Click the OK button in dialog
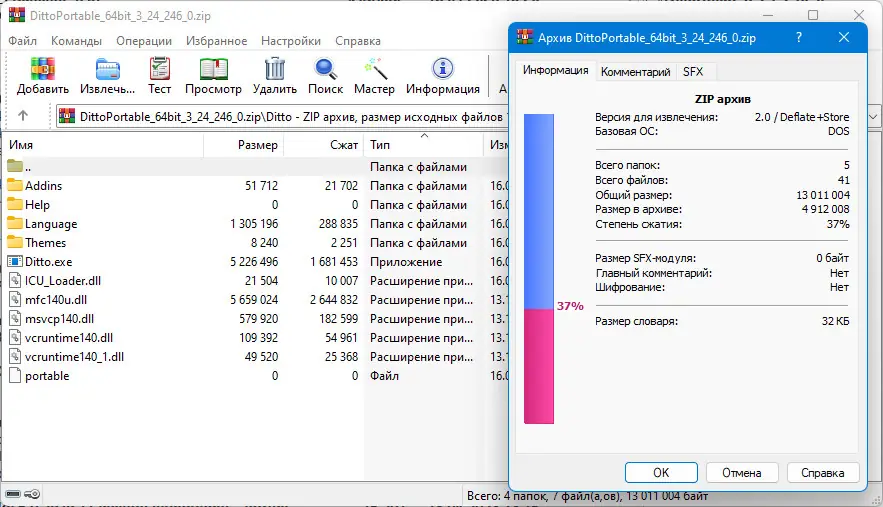 (x=661, y=473)
